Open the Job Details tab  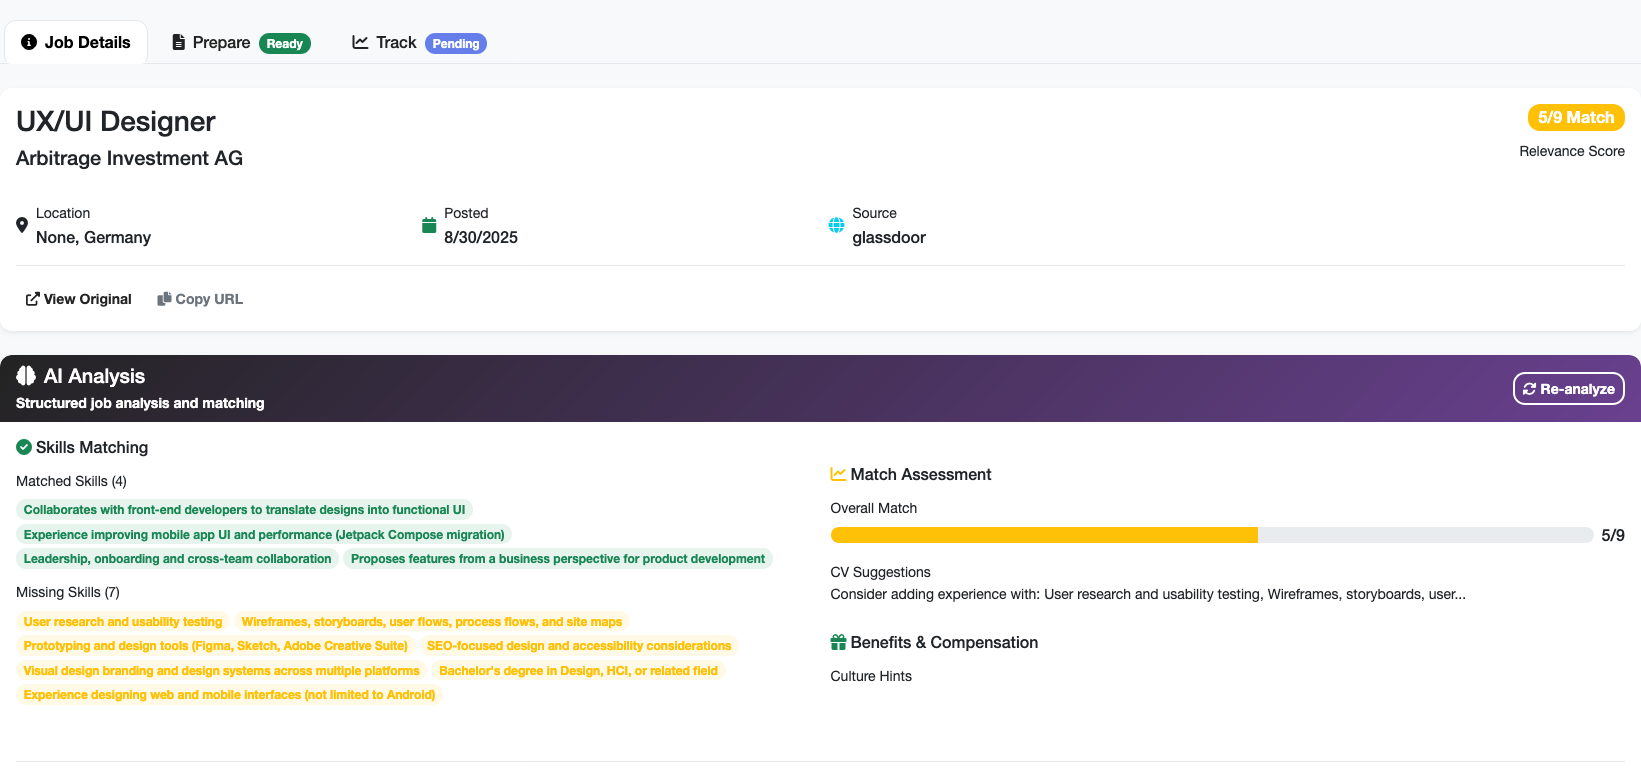click(77, 42)
